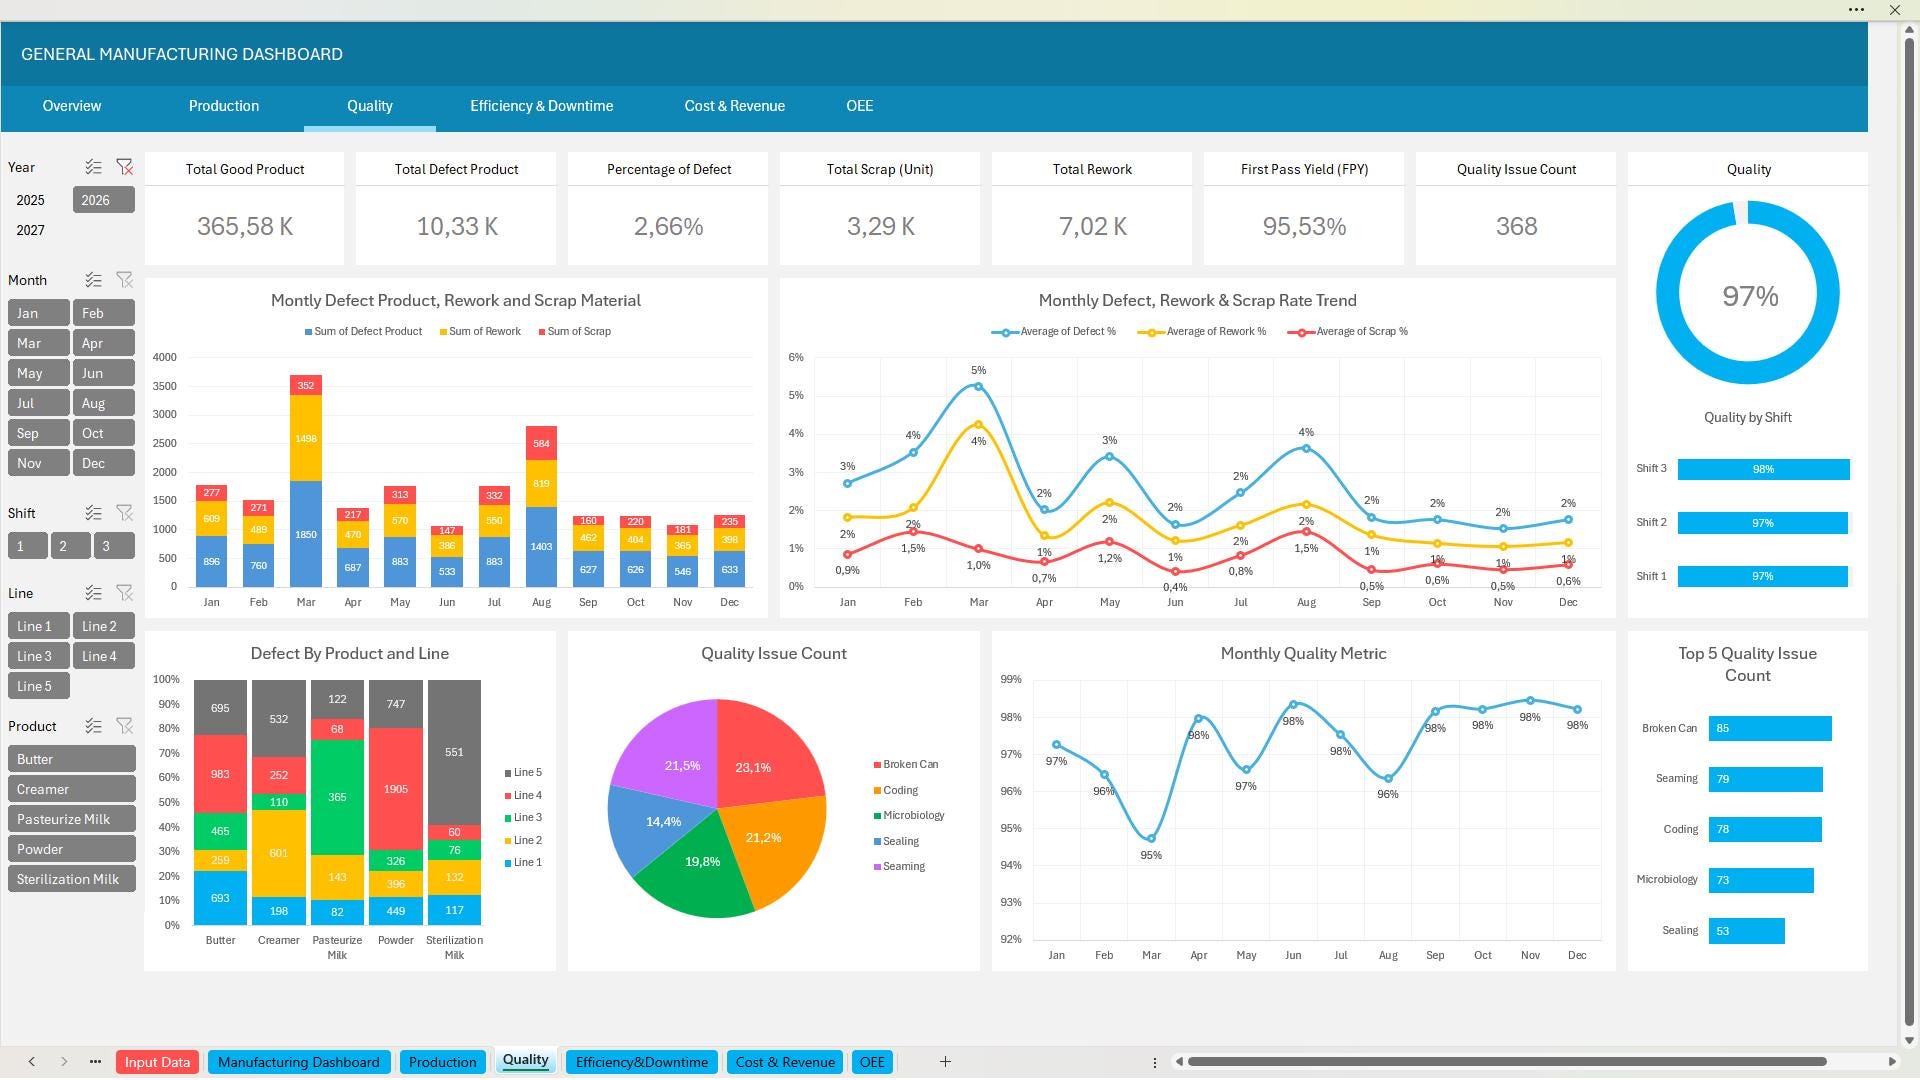The width and height of the screenshot is (1920, 1080).
Task: Clear filter on the Month slicer
Action: pyautogui.click(x=124, y=280)
